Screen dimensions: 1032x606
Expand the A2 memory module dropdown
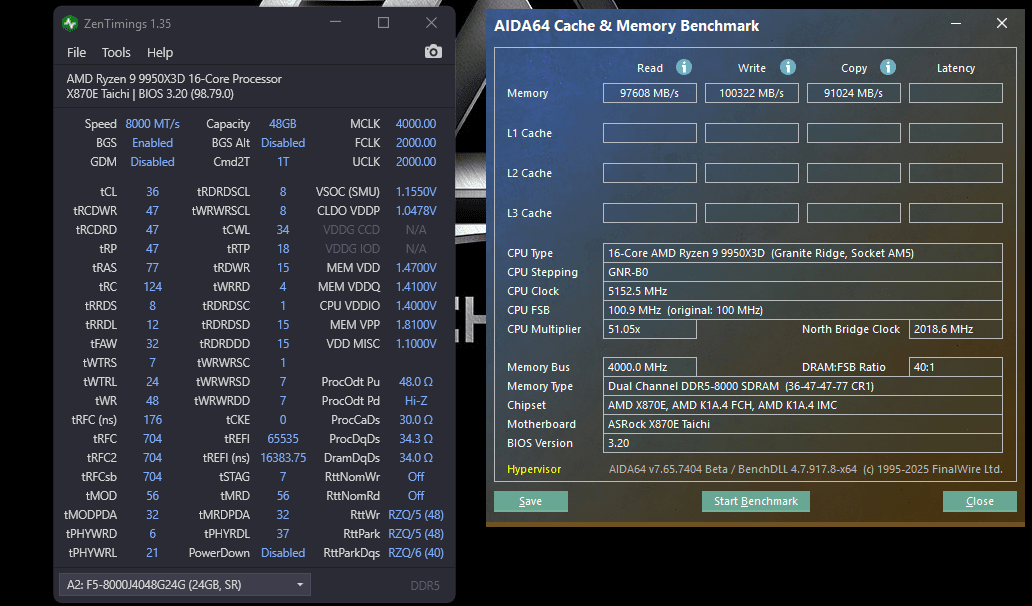click(x=185, y=584)
